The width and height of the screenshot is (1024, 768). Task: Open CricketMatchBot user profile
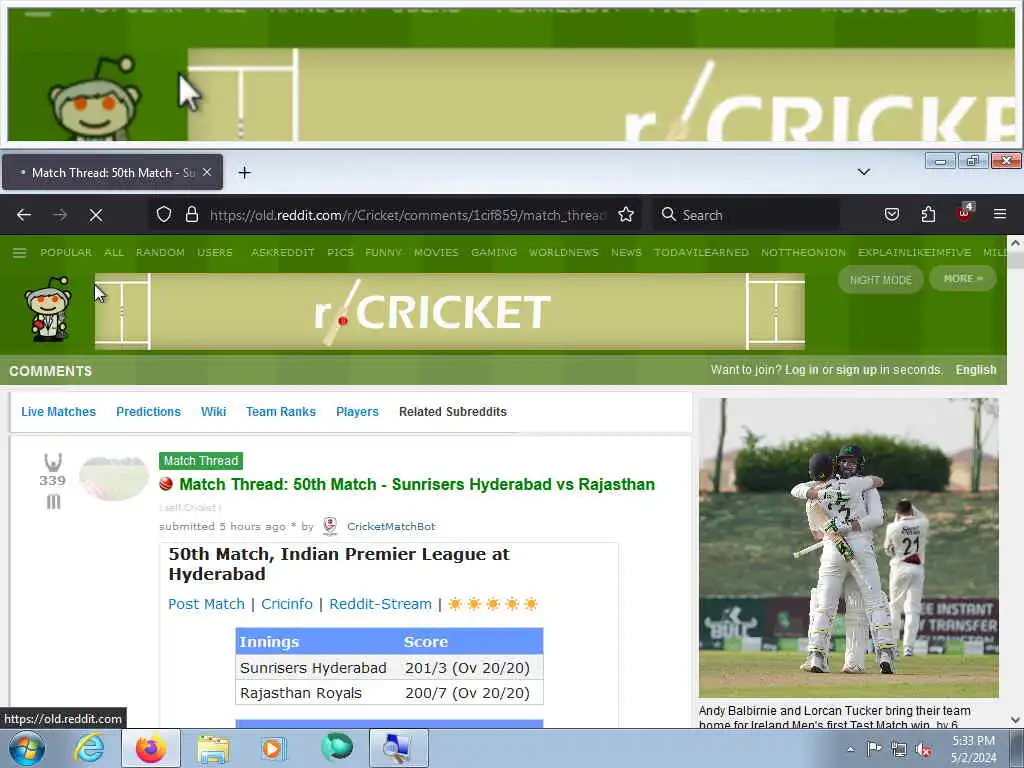point(391,526)
